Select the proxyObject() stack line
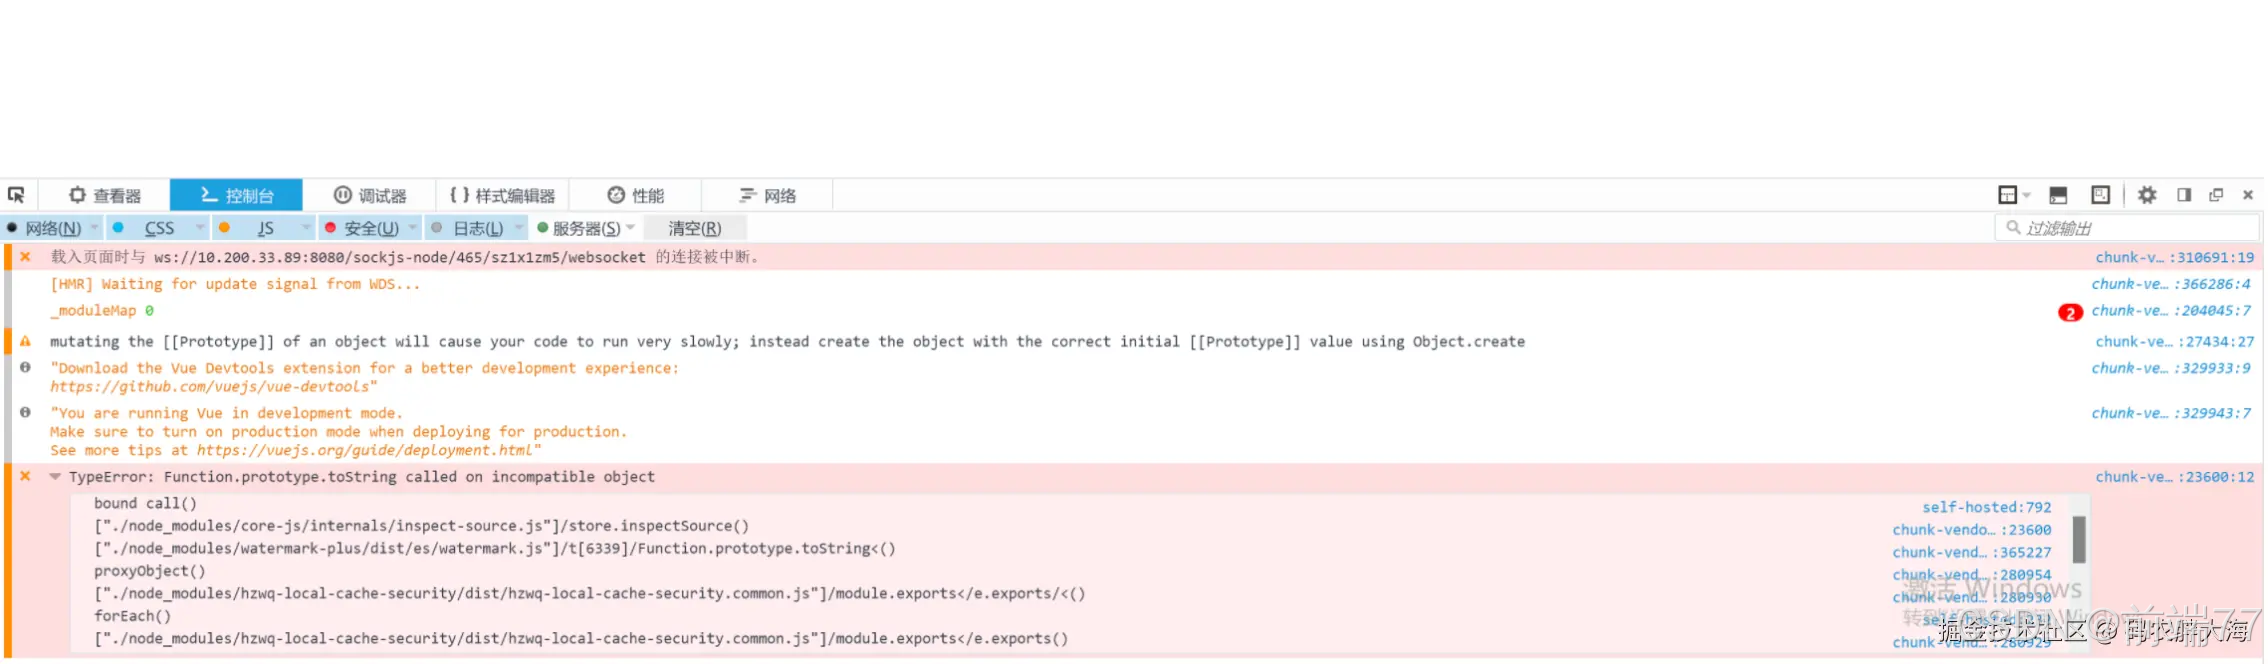2268x664 pixels. click(x=150, y=571)
